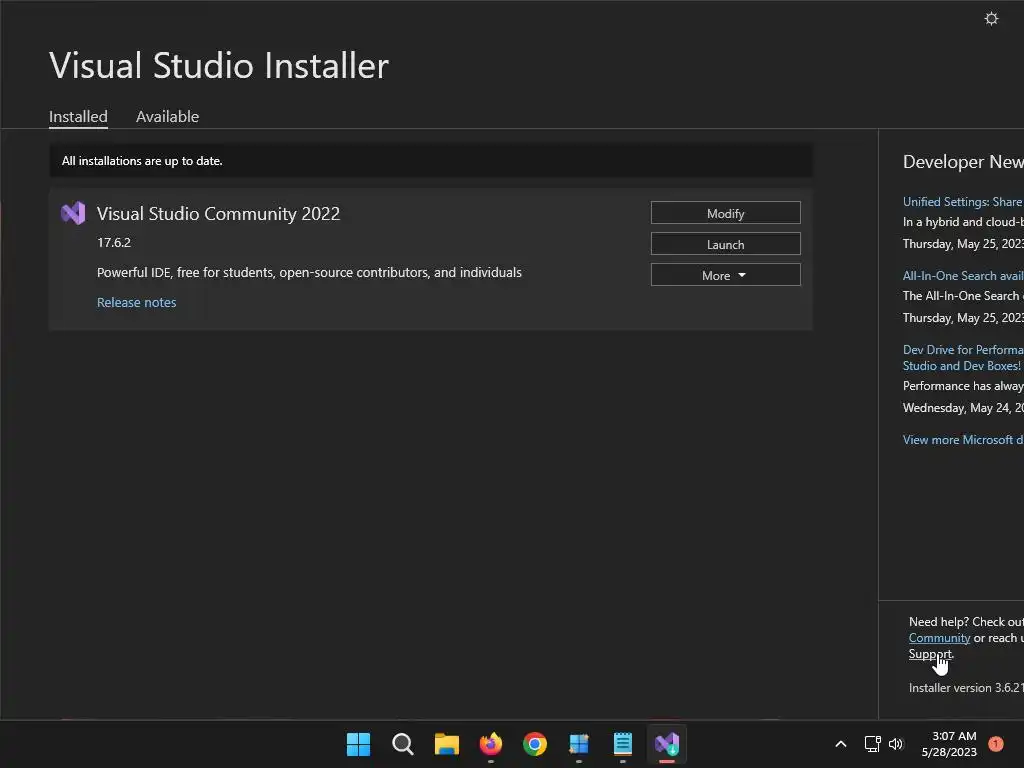The image size is (1024, 768).
Task: Open the Unified Settings news article
Action: 963,202
